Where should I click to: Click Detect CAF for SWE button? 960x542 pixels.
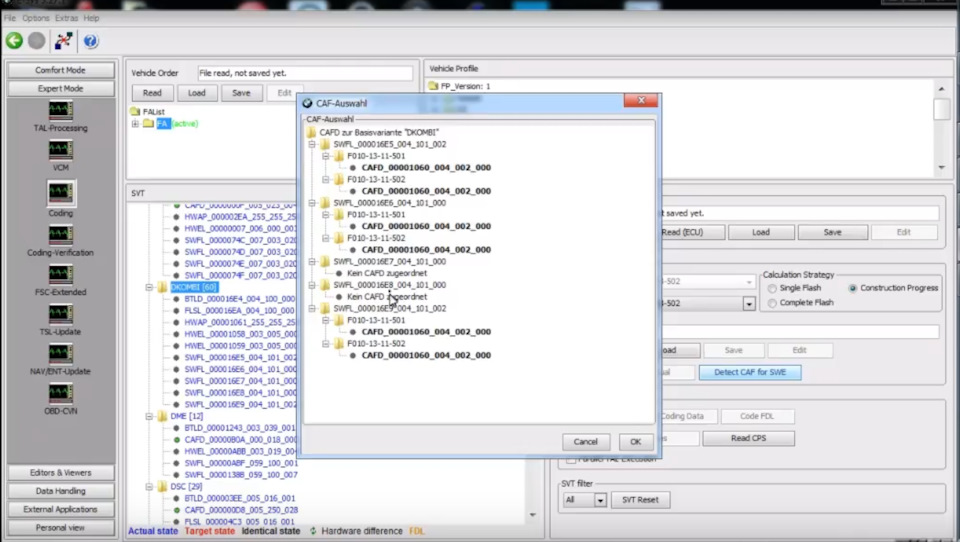pyautogui.click(x=750, y=372)
